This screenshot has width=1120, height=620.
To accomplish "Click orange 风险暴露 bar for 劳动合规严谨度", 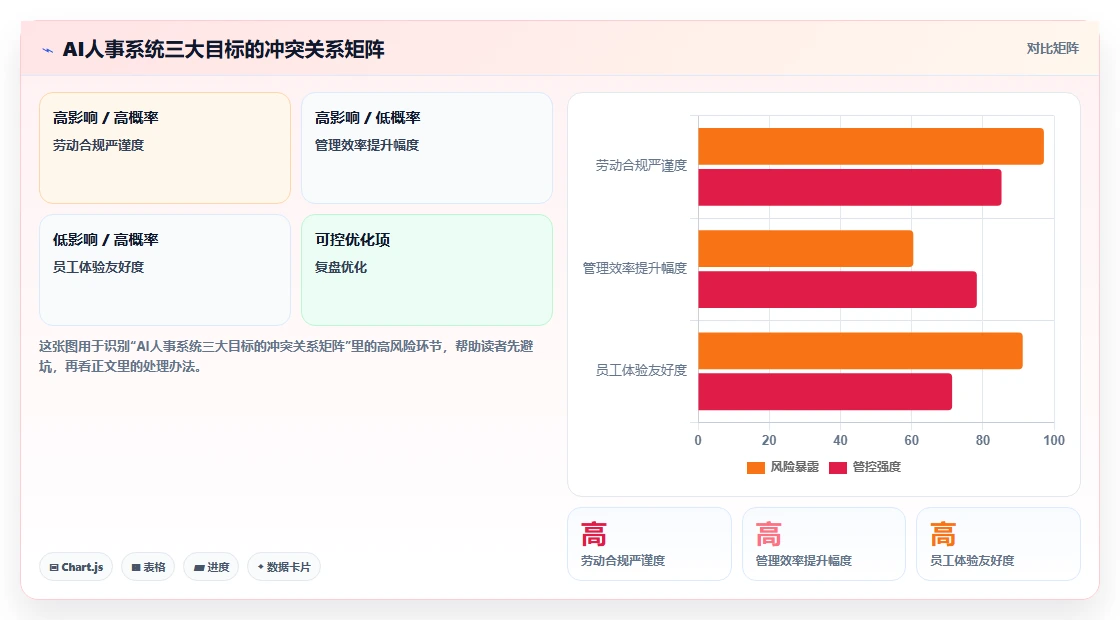I will coord(871,146).
